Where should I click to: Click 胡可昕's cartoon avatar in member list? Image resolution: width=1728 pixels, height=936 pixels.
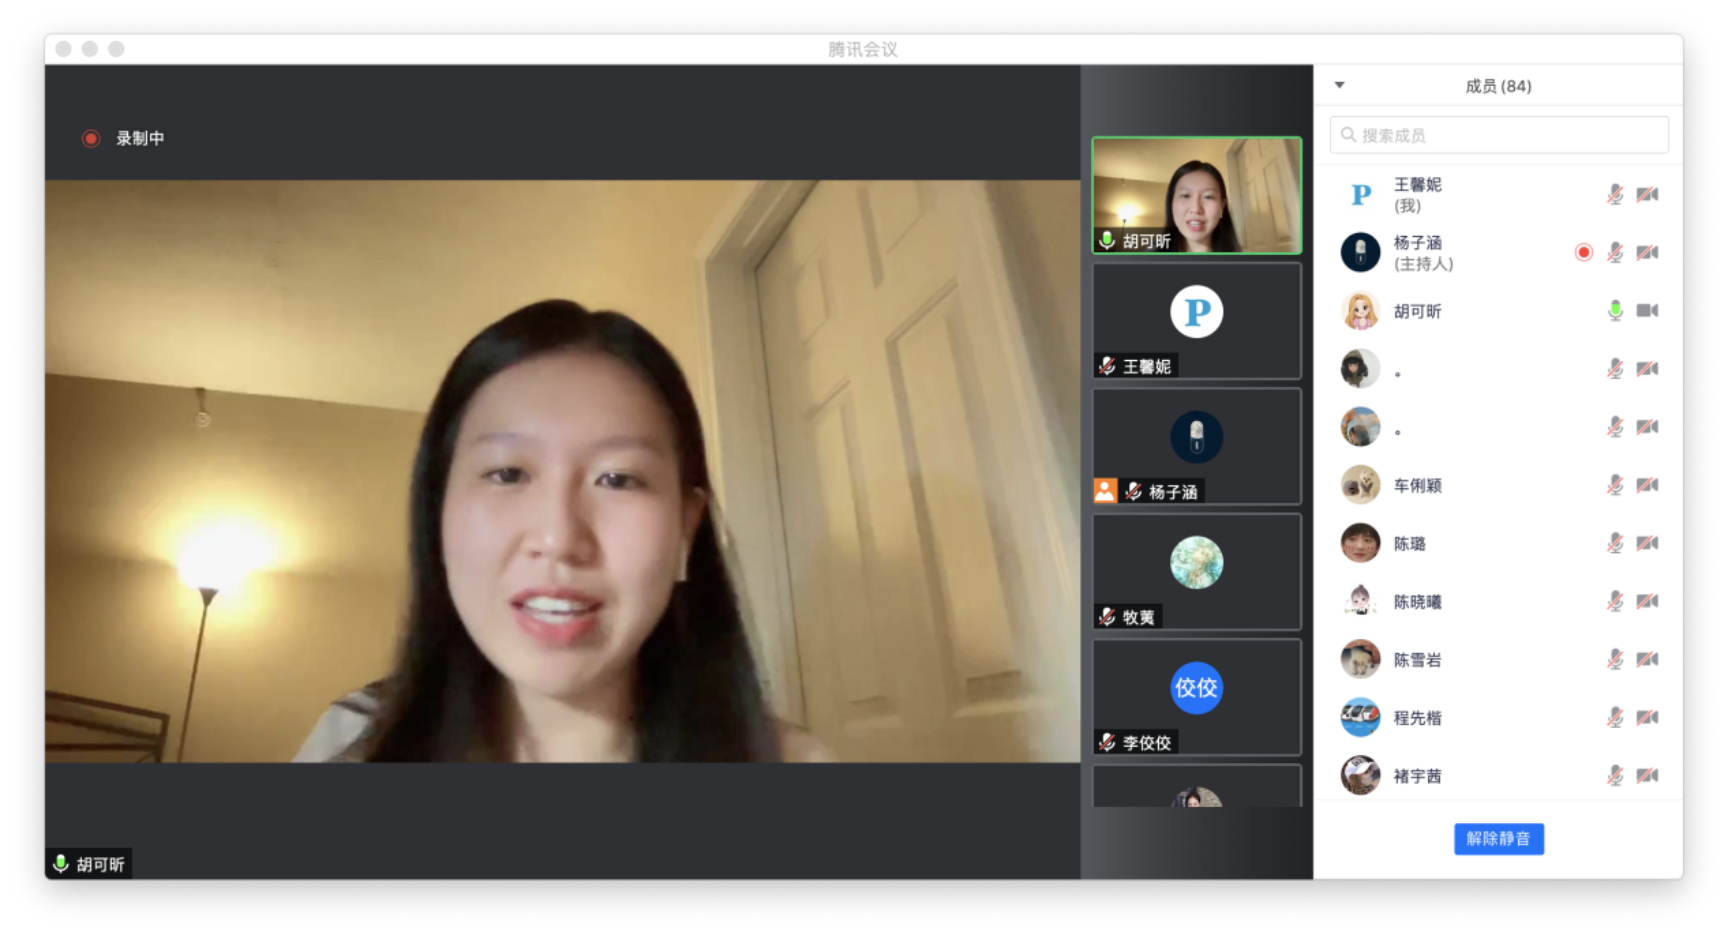tap(1360, 311)
